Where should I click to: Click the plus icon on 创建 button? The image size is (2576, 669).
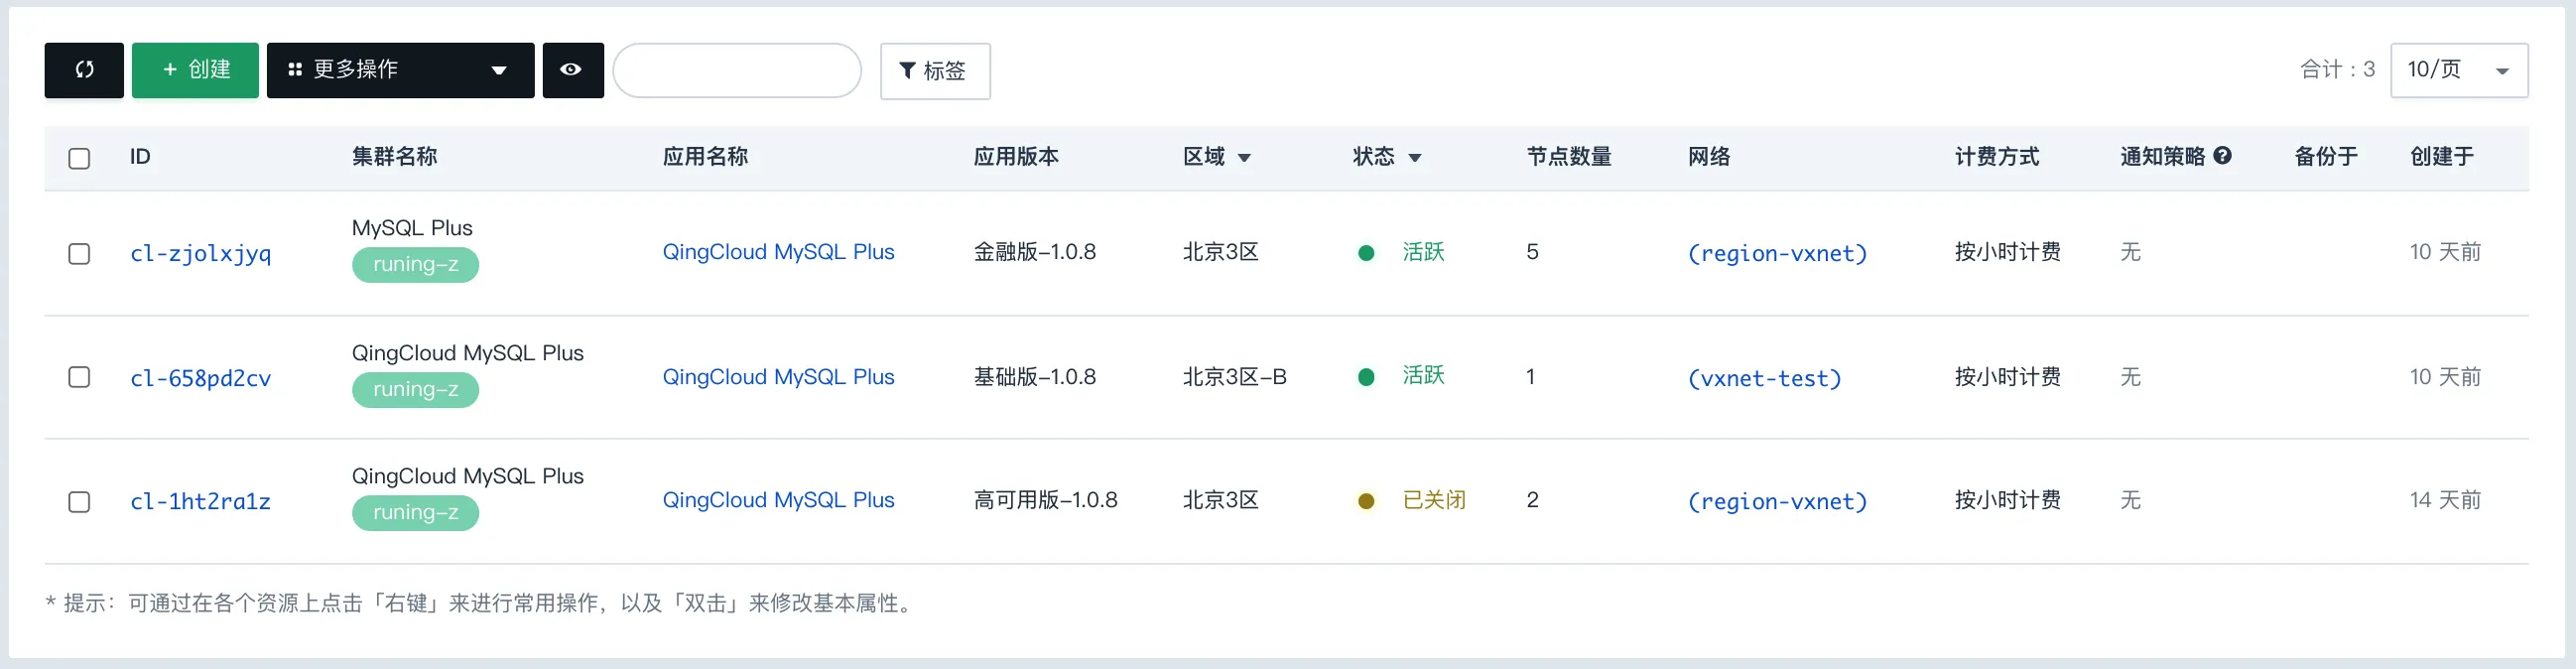pos(170,70)
